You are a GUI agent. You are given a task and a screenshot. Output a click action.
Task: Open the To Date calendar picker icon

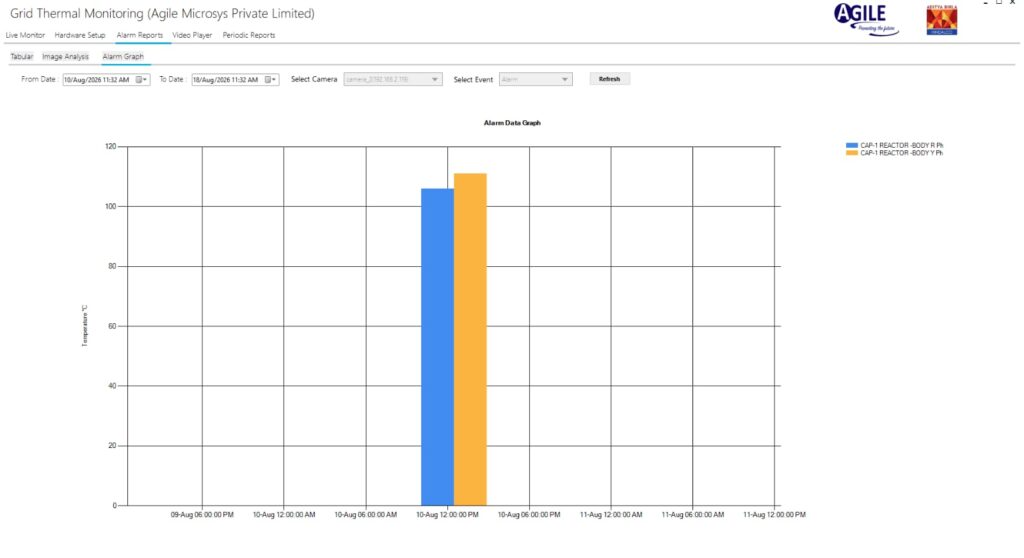(x=268, y=80)
